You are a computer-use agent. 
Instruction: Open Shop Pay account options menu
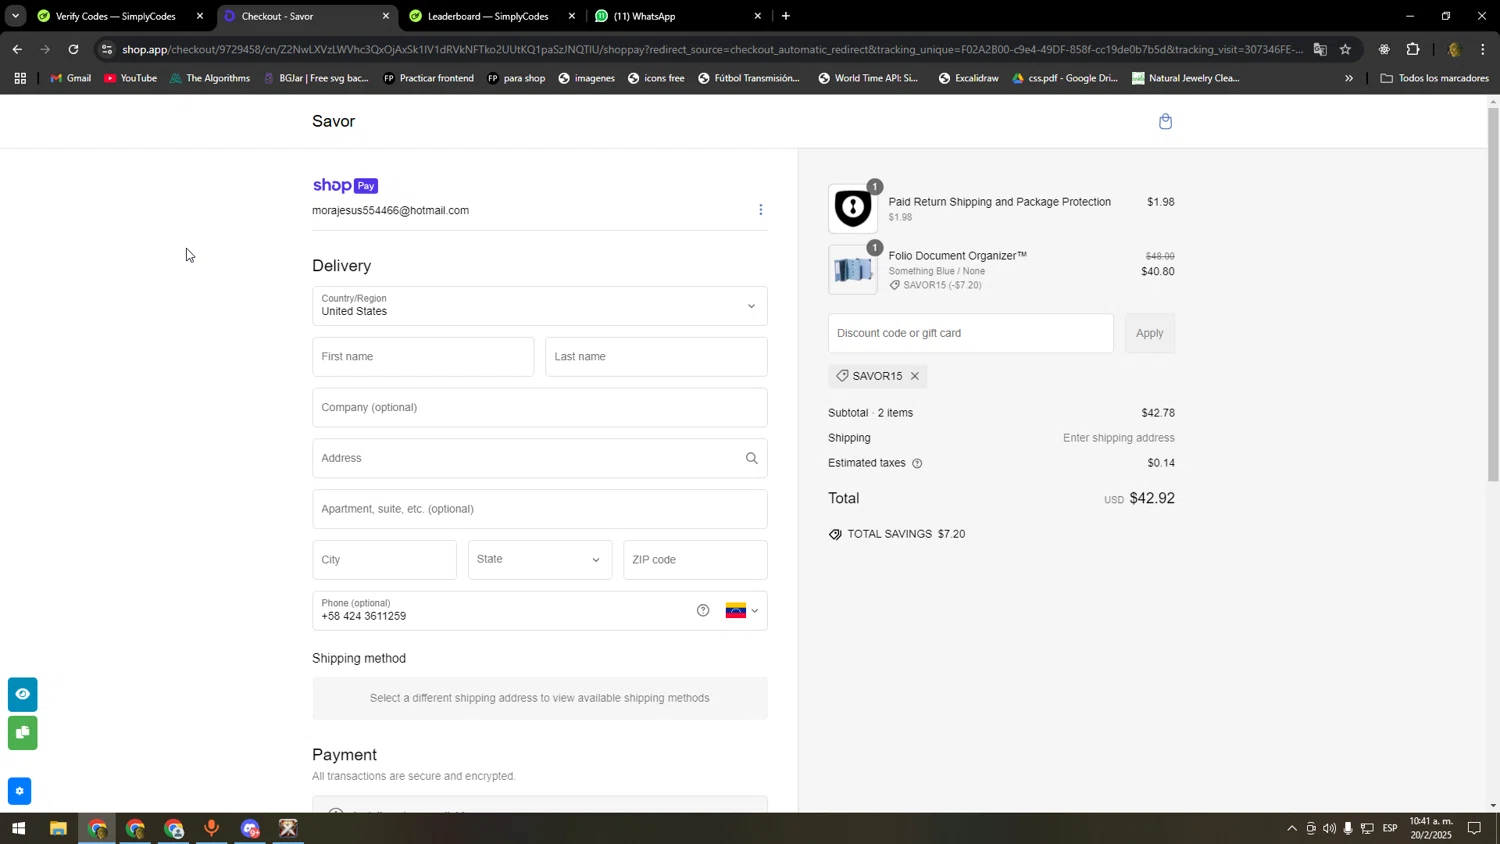(x=761, y=210)
